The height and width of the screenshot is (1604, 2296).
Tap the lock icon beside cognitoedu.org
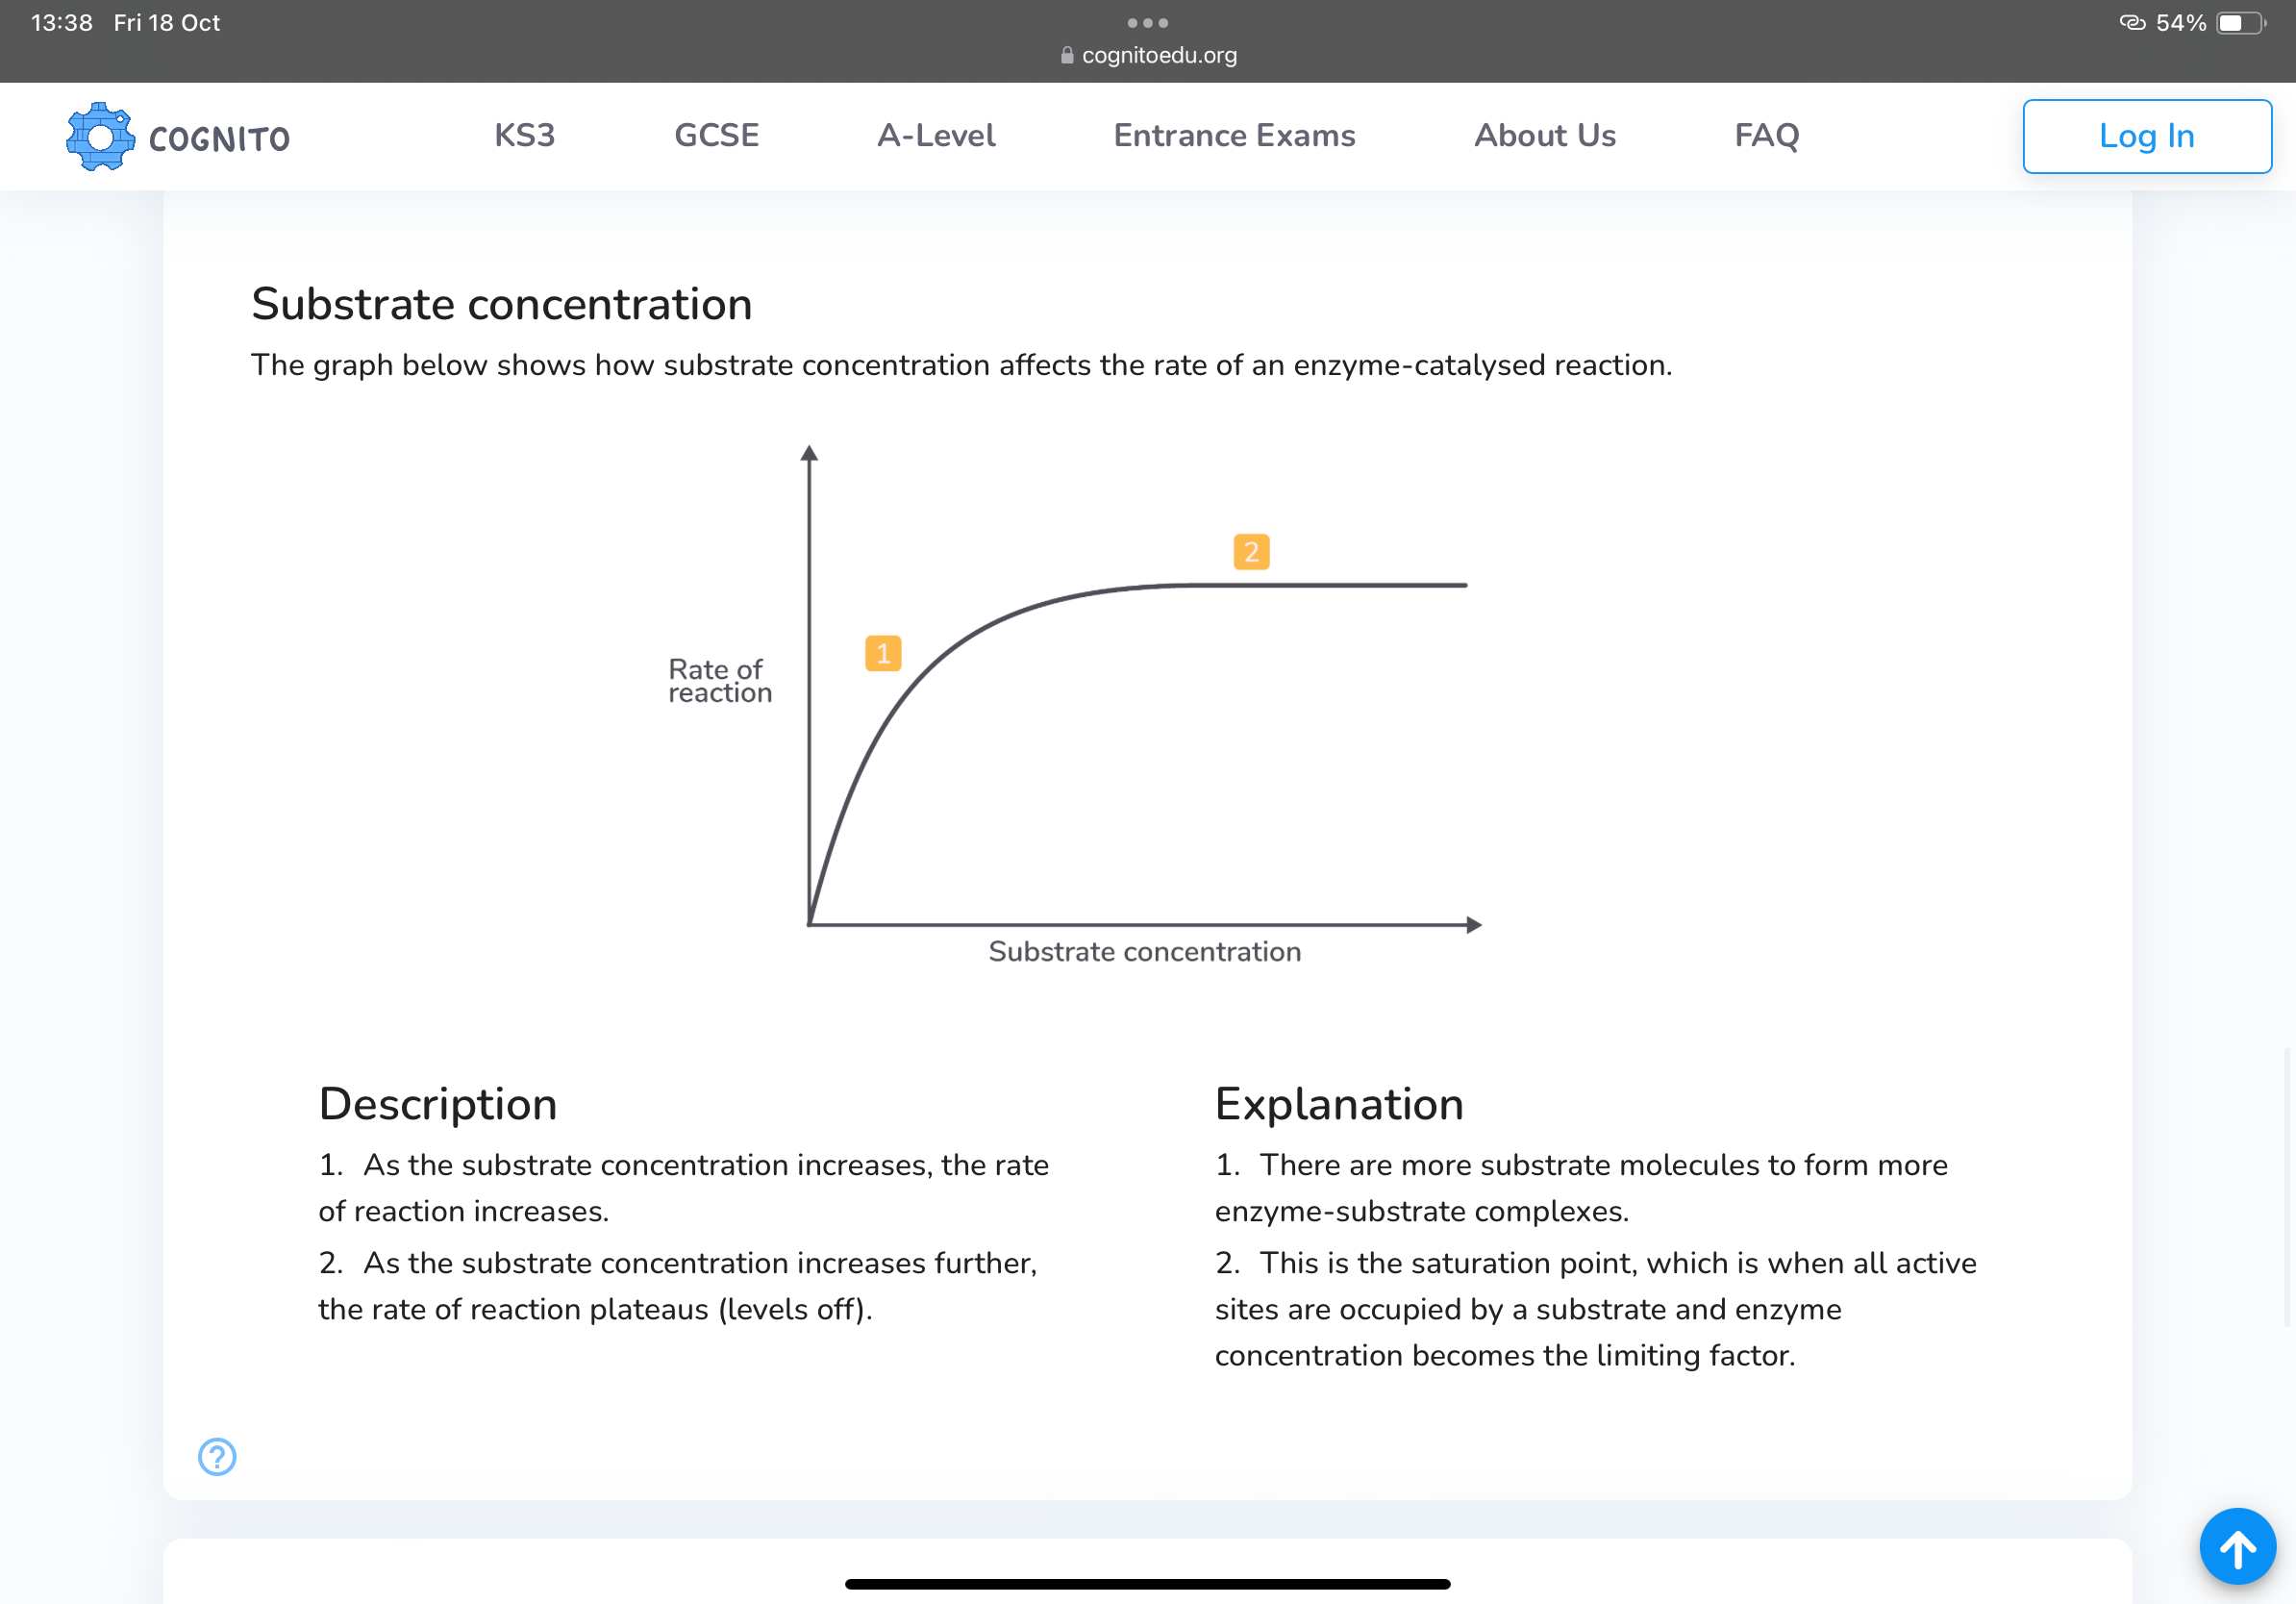point(1067,56)
